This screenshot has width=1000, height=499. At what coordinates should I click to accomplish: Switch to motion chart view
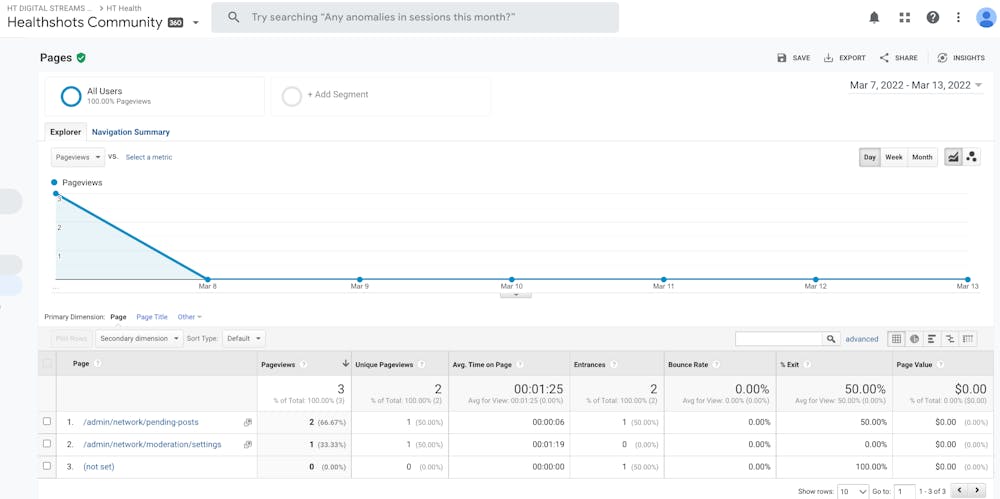972,157
